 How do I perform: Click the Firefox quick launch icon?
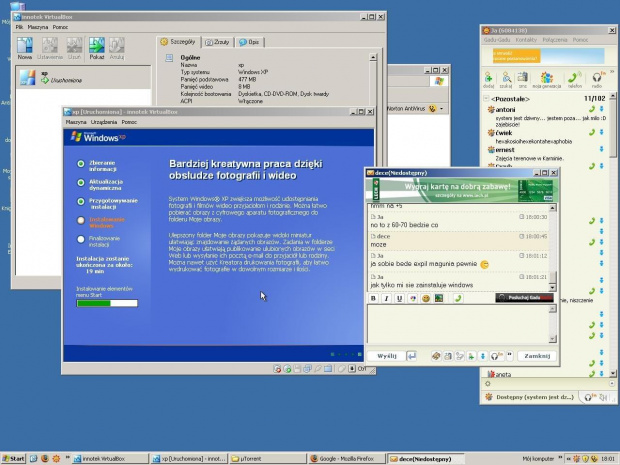pyautogui.click(x=45, y=459)
